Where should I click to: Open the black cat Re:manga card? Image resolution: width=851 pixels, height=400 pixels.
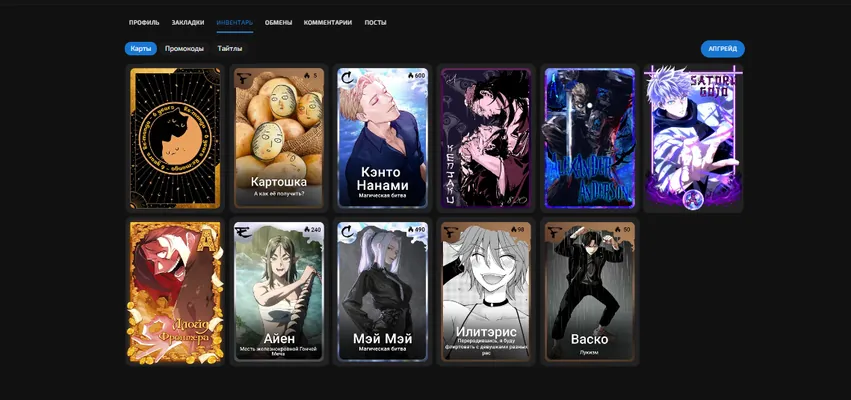point(175,138)
